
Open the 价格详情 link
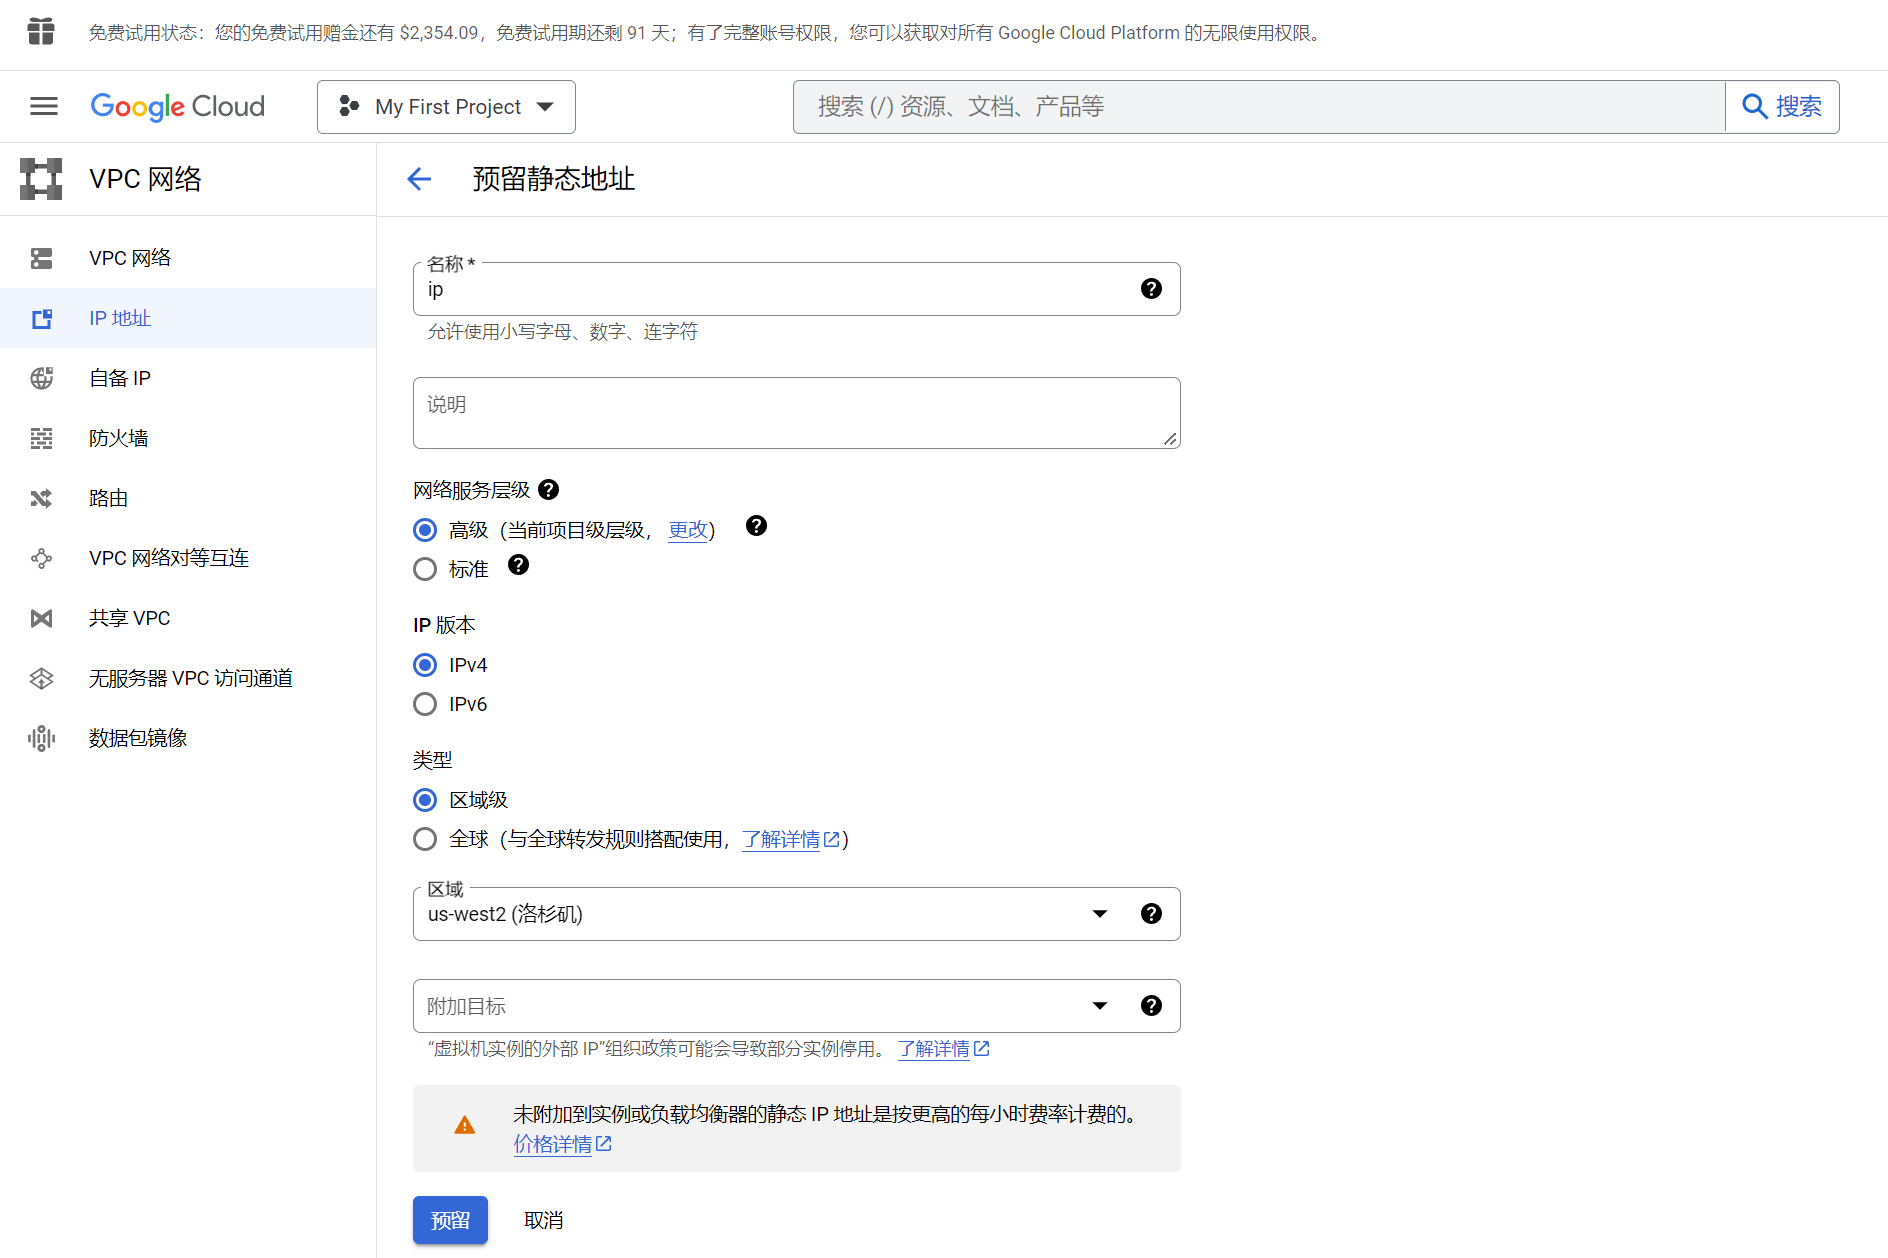tap(553, 1144)
